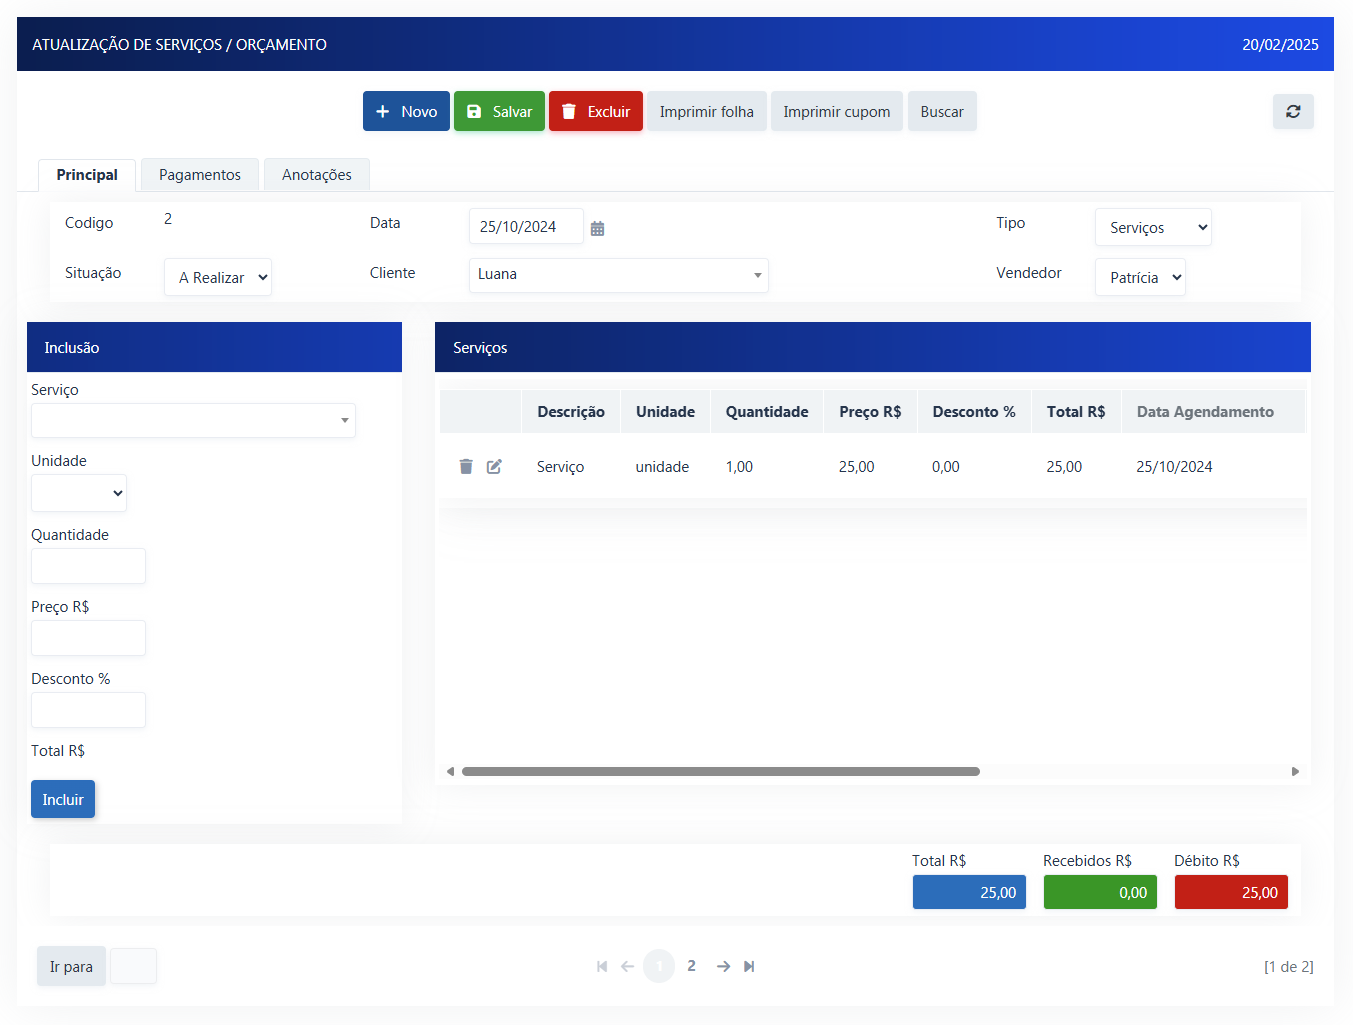
Task: Select page 1 in pagination
Action: coord(659,966)
